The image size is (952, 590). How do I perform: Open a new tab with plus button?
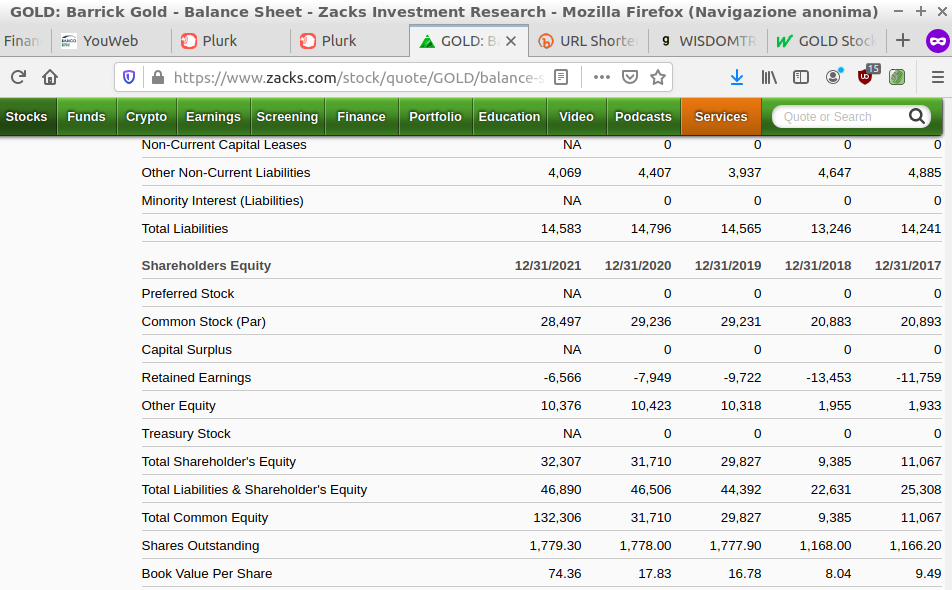(x=903, y=41)
